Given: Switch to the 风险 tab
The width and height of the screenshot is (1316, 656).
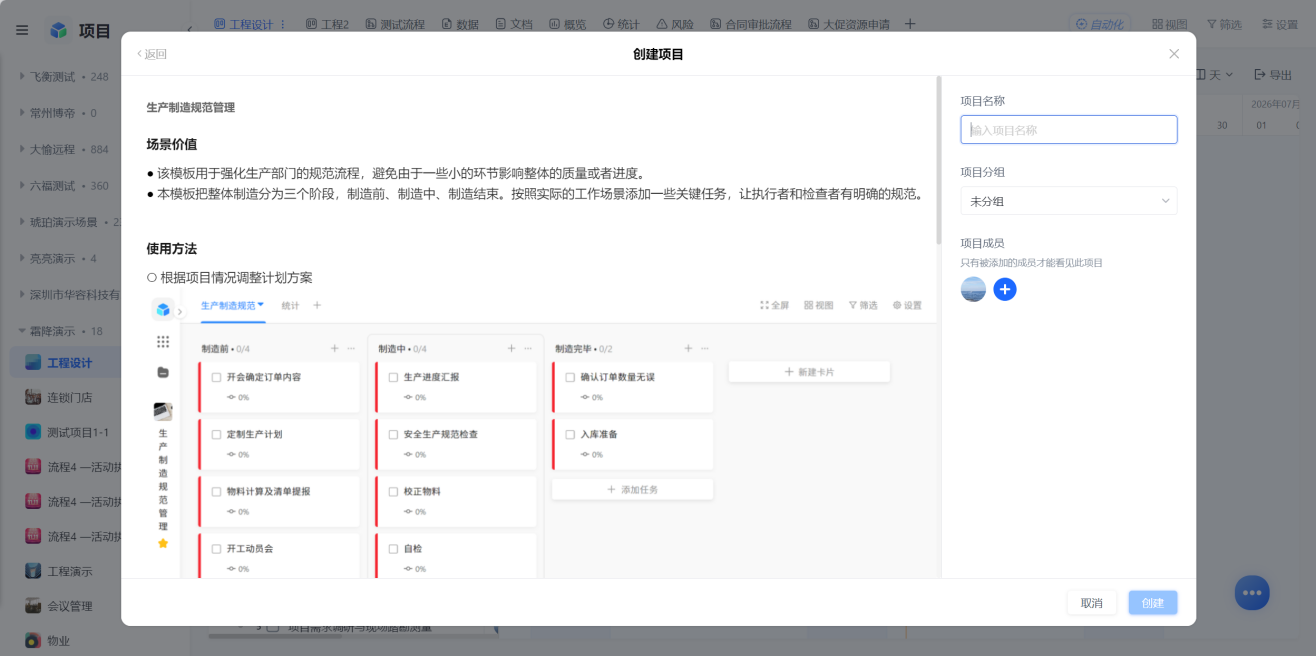Looking at the screenshot, I should (x=675, y=24).
